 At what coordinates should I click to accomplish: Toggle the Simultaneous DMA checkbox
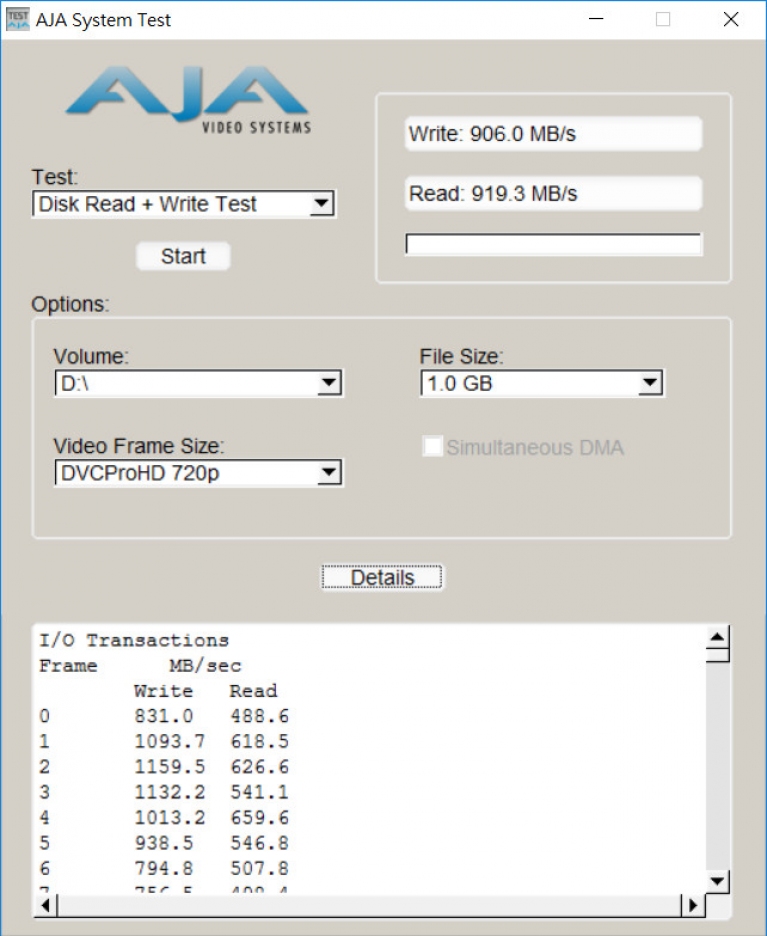point(432,447)
